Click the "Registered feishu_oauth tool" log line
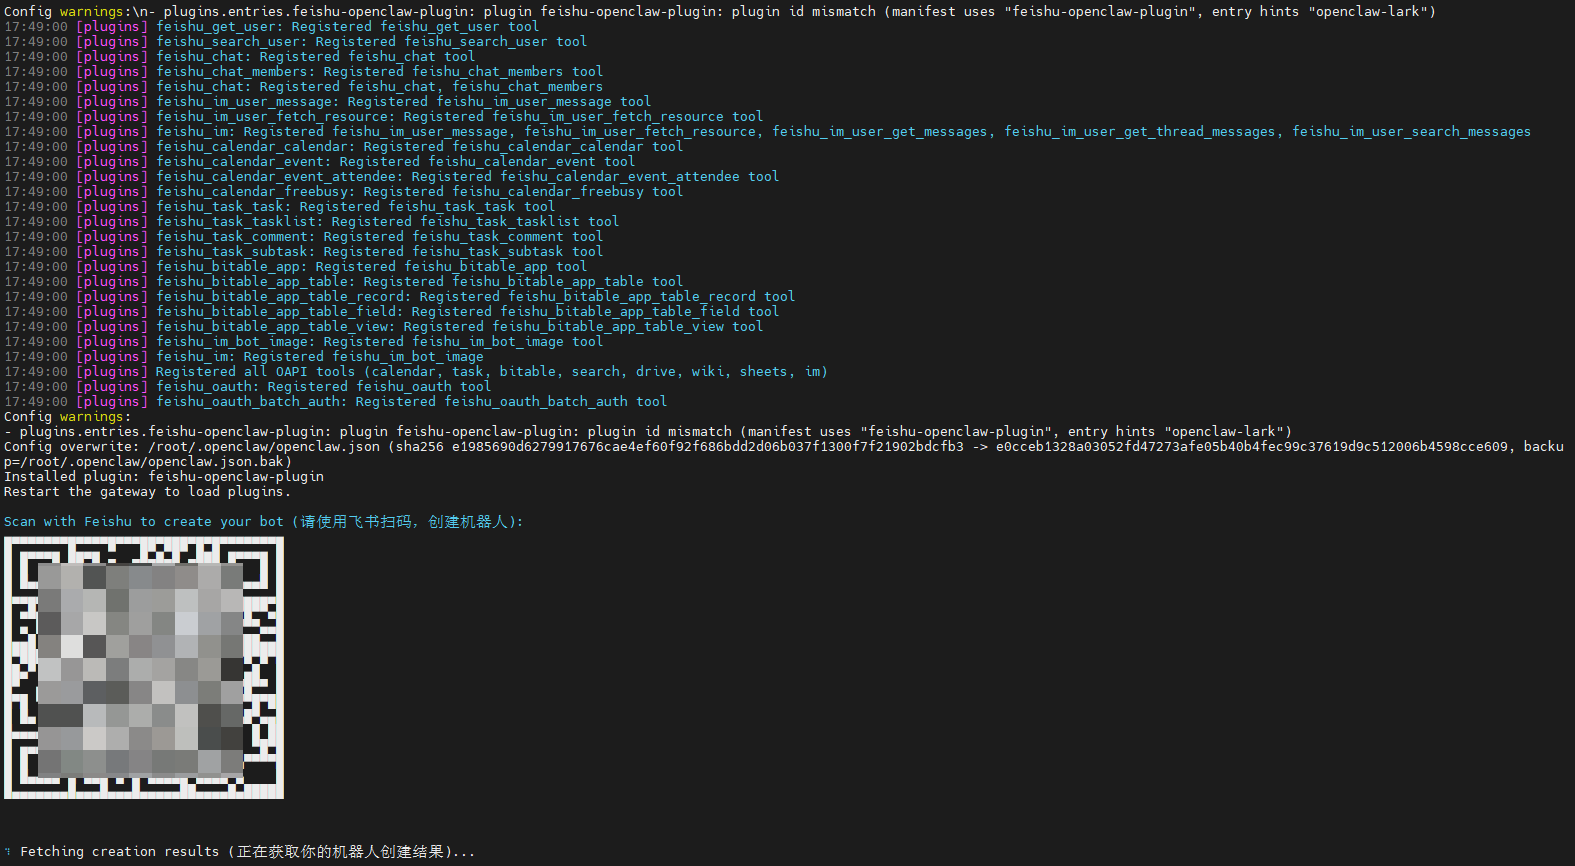 click(248, 387)
